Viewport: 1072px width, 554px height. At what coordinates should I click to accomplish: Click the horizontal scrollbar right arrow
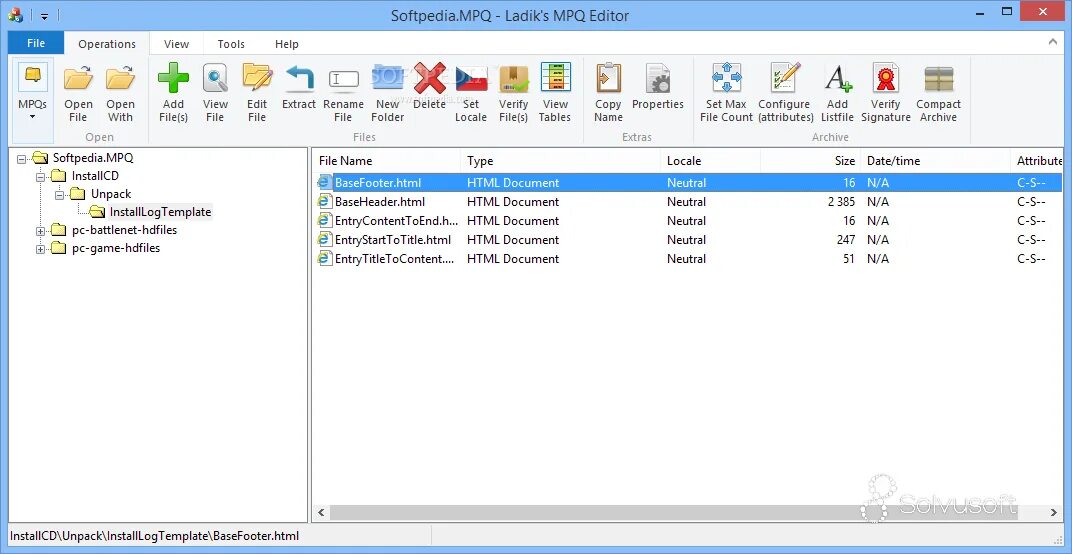(x=1054, y=512)
